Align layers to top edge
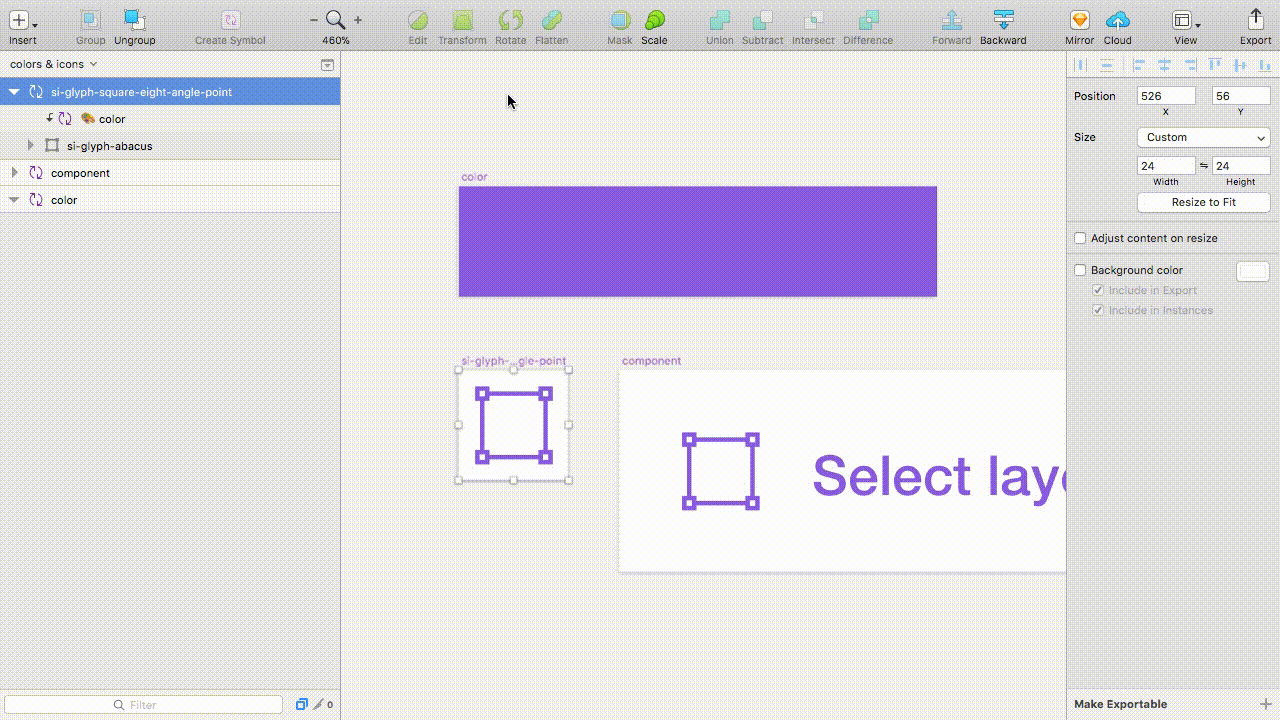This screenshot has height=720, width=1280. 1215,65
